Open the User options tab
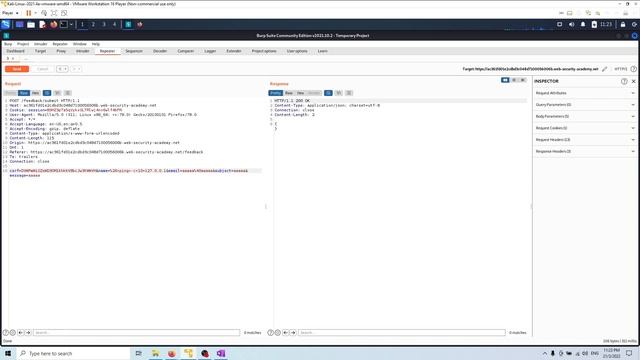 coord(297,51)
